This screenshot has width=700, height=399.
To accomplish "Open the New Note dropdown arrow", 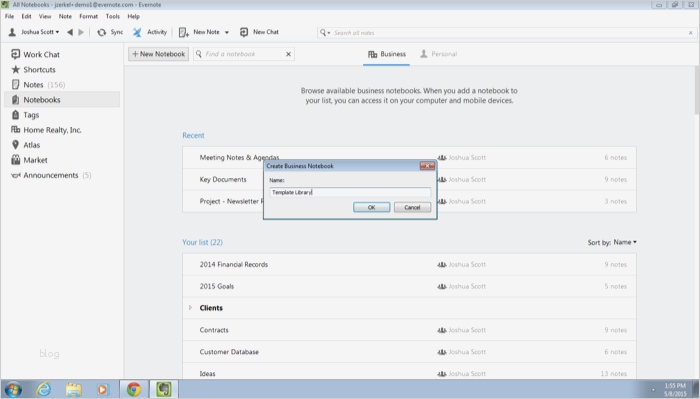I will (227, 32).
